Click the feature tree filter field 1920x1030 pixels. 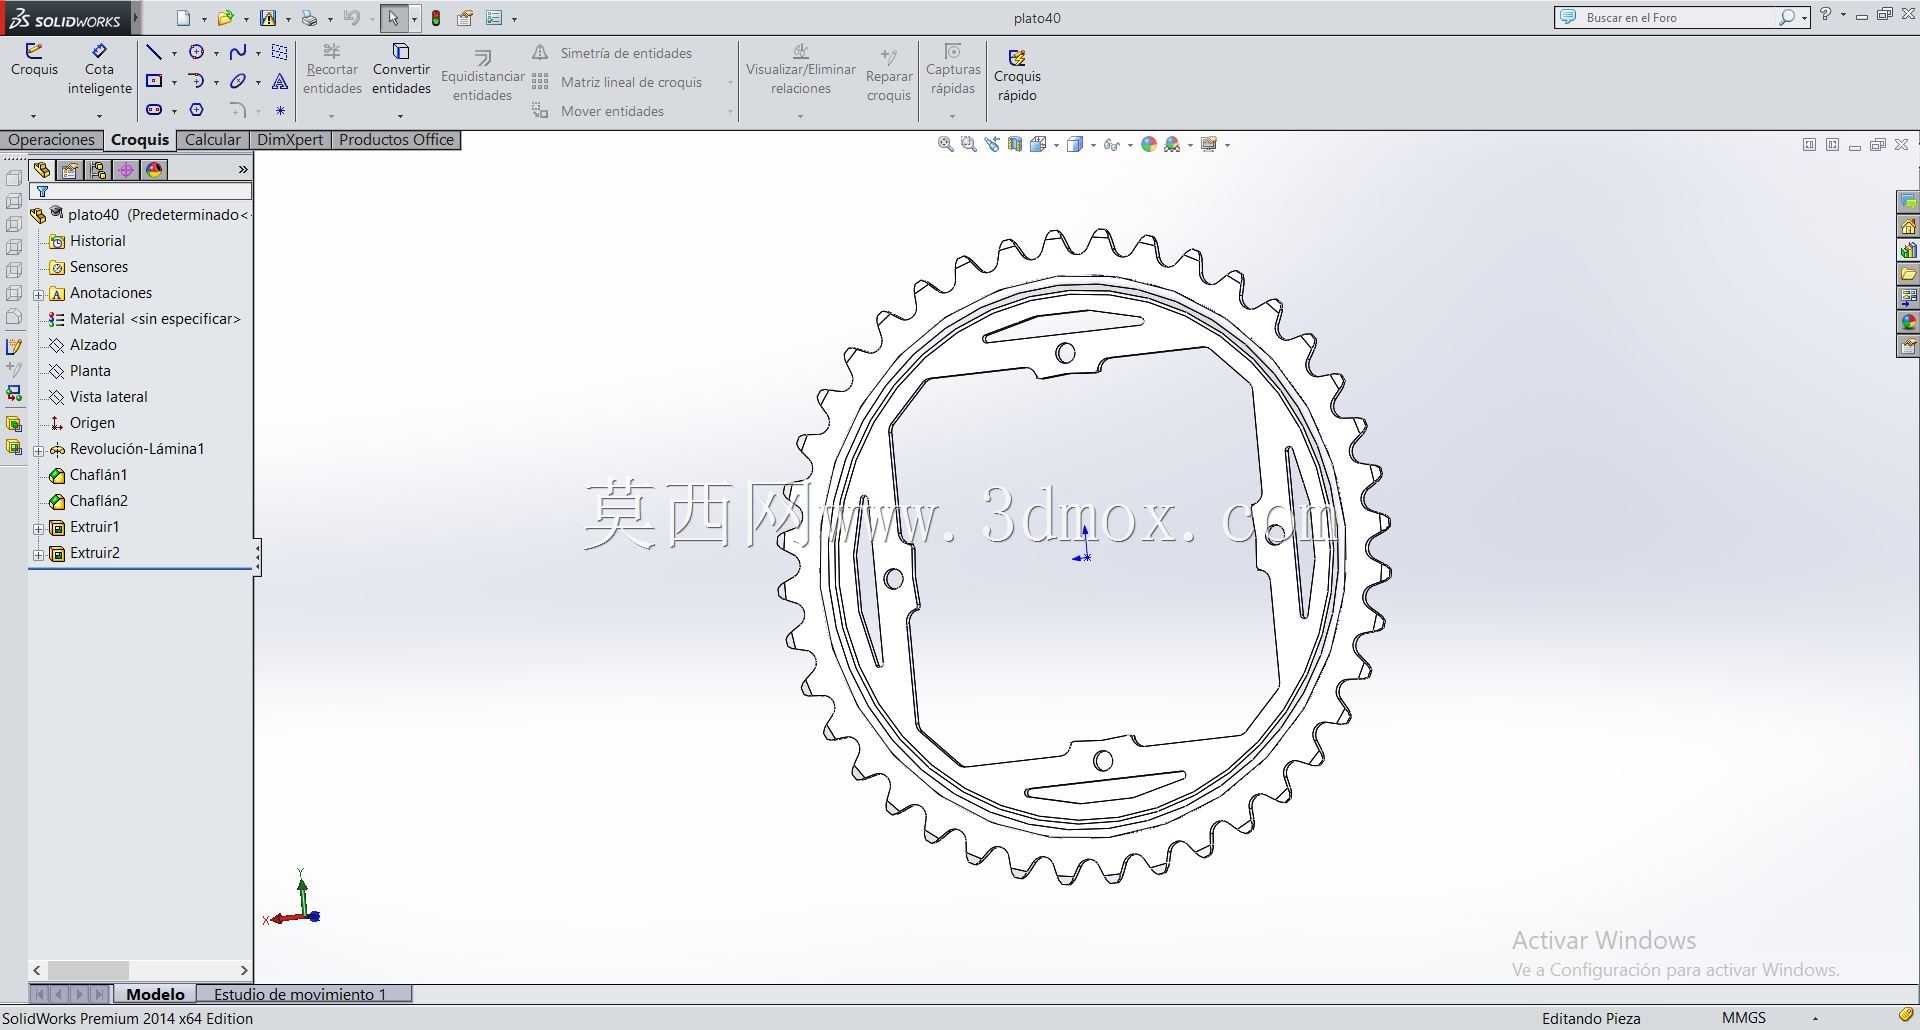click(141, 191)
